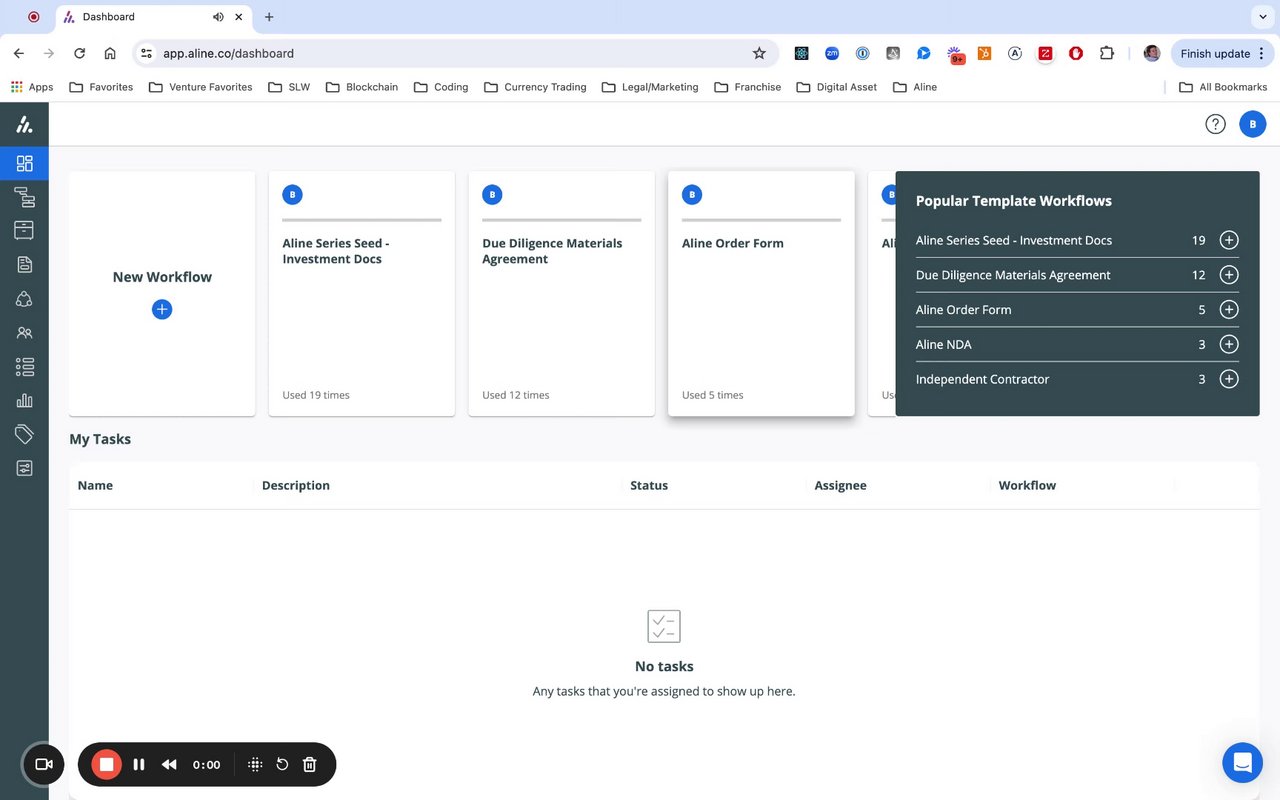Image resolution: width=1280 pixels, height=800 pixels.
Task: Bookmark this page with the star icon
Action: [x=759, y=53]
